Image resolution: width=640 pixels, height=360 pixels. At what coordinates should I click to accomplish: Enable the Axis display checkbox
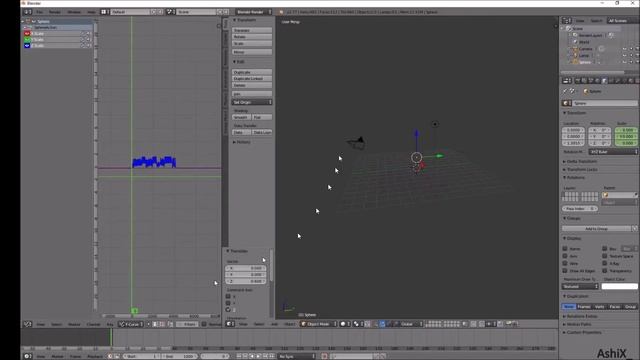565,256
